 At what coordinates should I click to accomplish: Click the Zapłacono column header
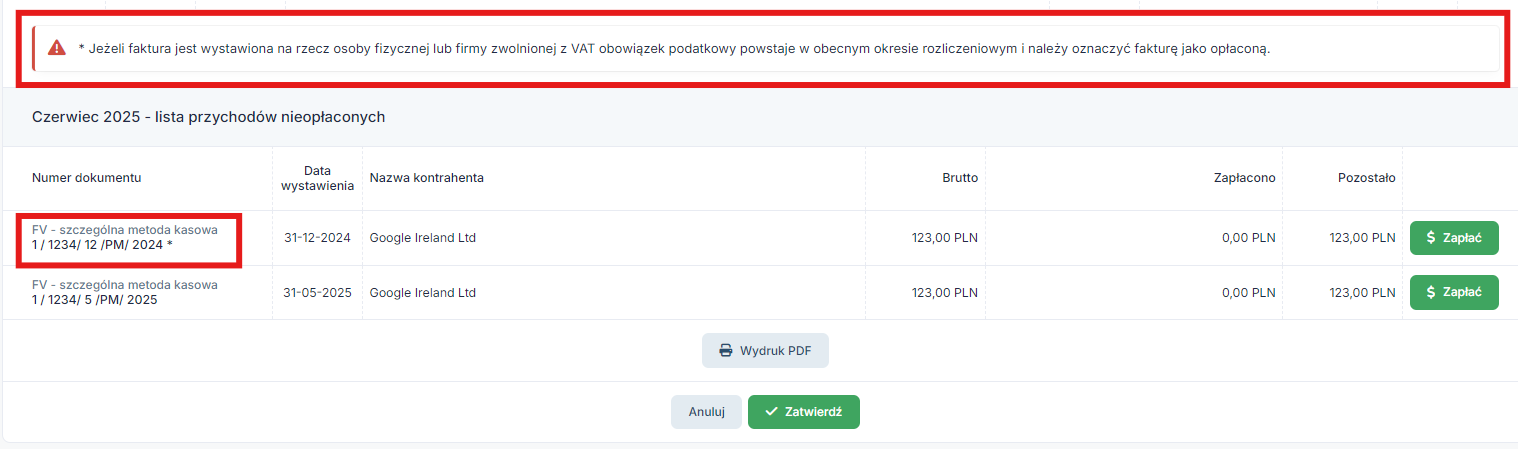point(1245,178)
